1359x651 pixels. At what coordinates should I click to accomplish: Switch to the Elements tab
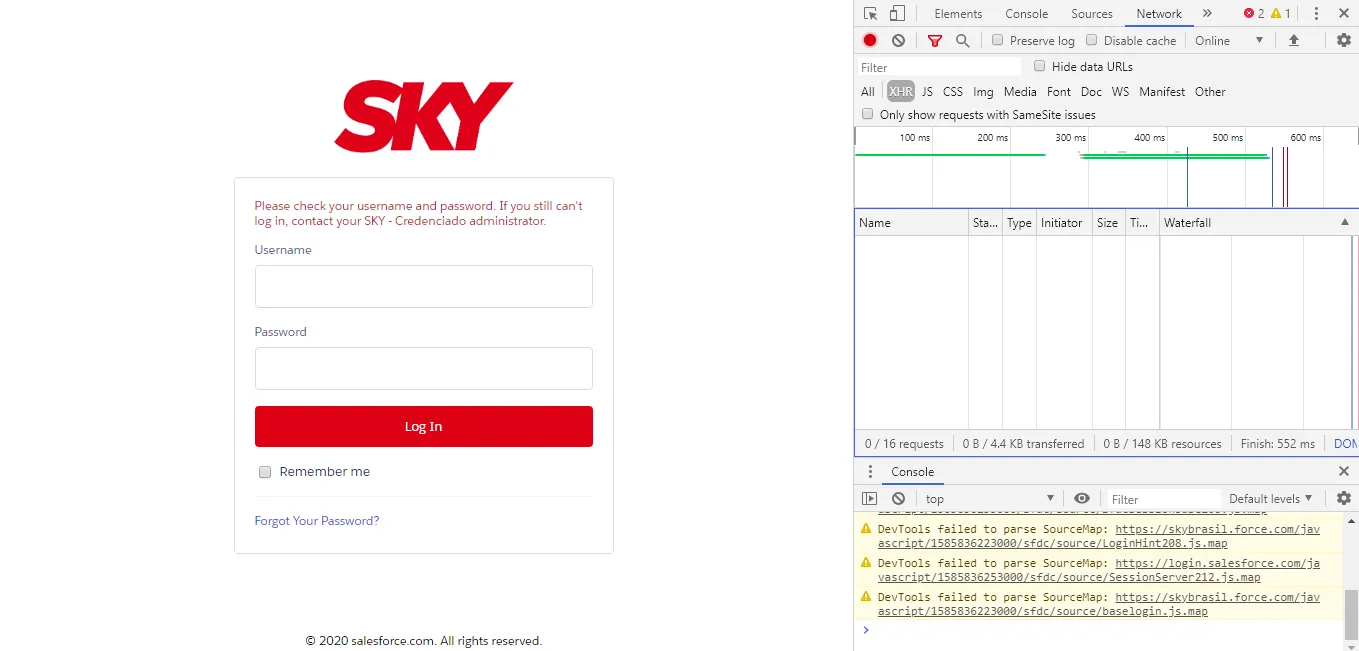coord(958,14)
